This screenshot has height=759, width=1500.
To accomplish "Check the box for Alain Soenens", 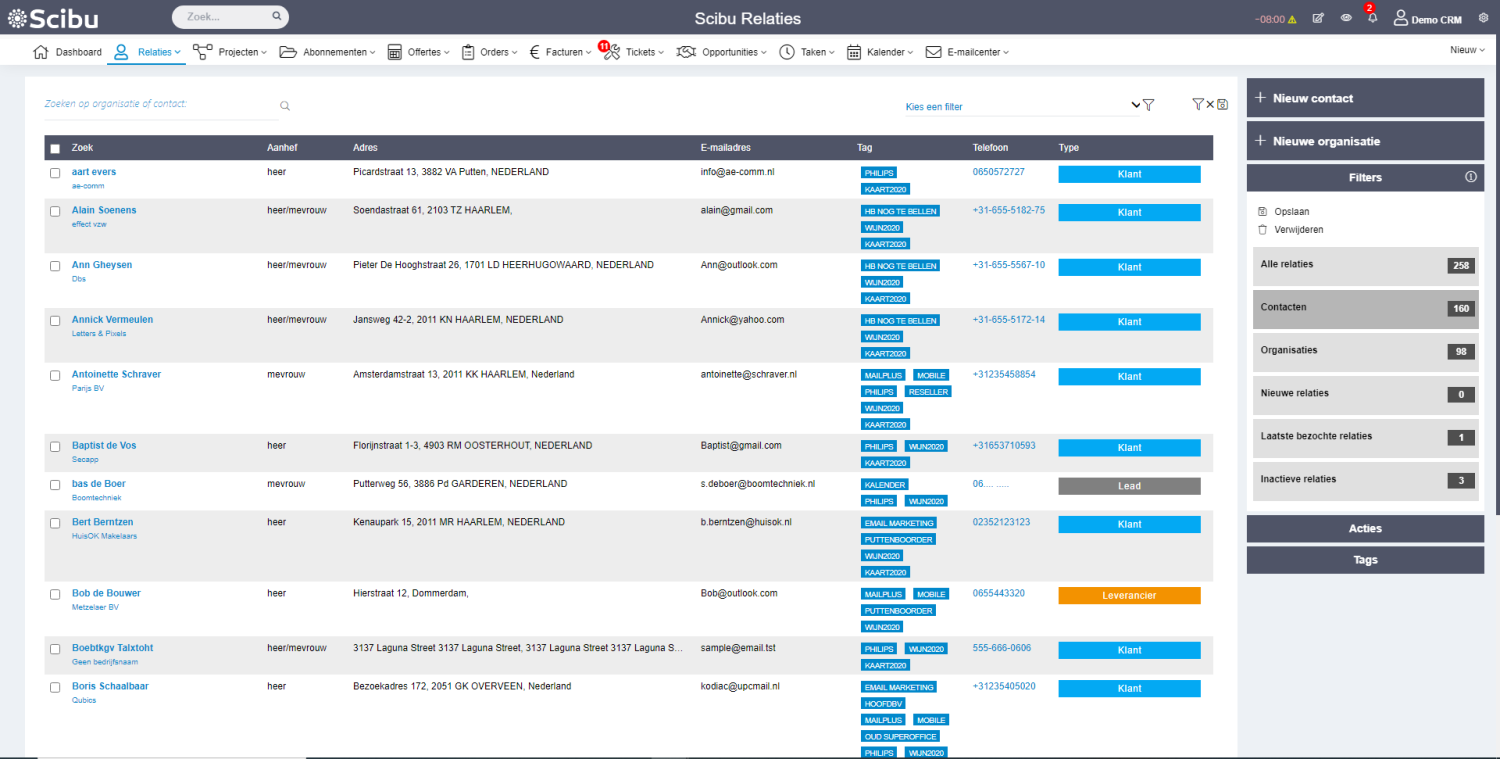I will (55, 211).
